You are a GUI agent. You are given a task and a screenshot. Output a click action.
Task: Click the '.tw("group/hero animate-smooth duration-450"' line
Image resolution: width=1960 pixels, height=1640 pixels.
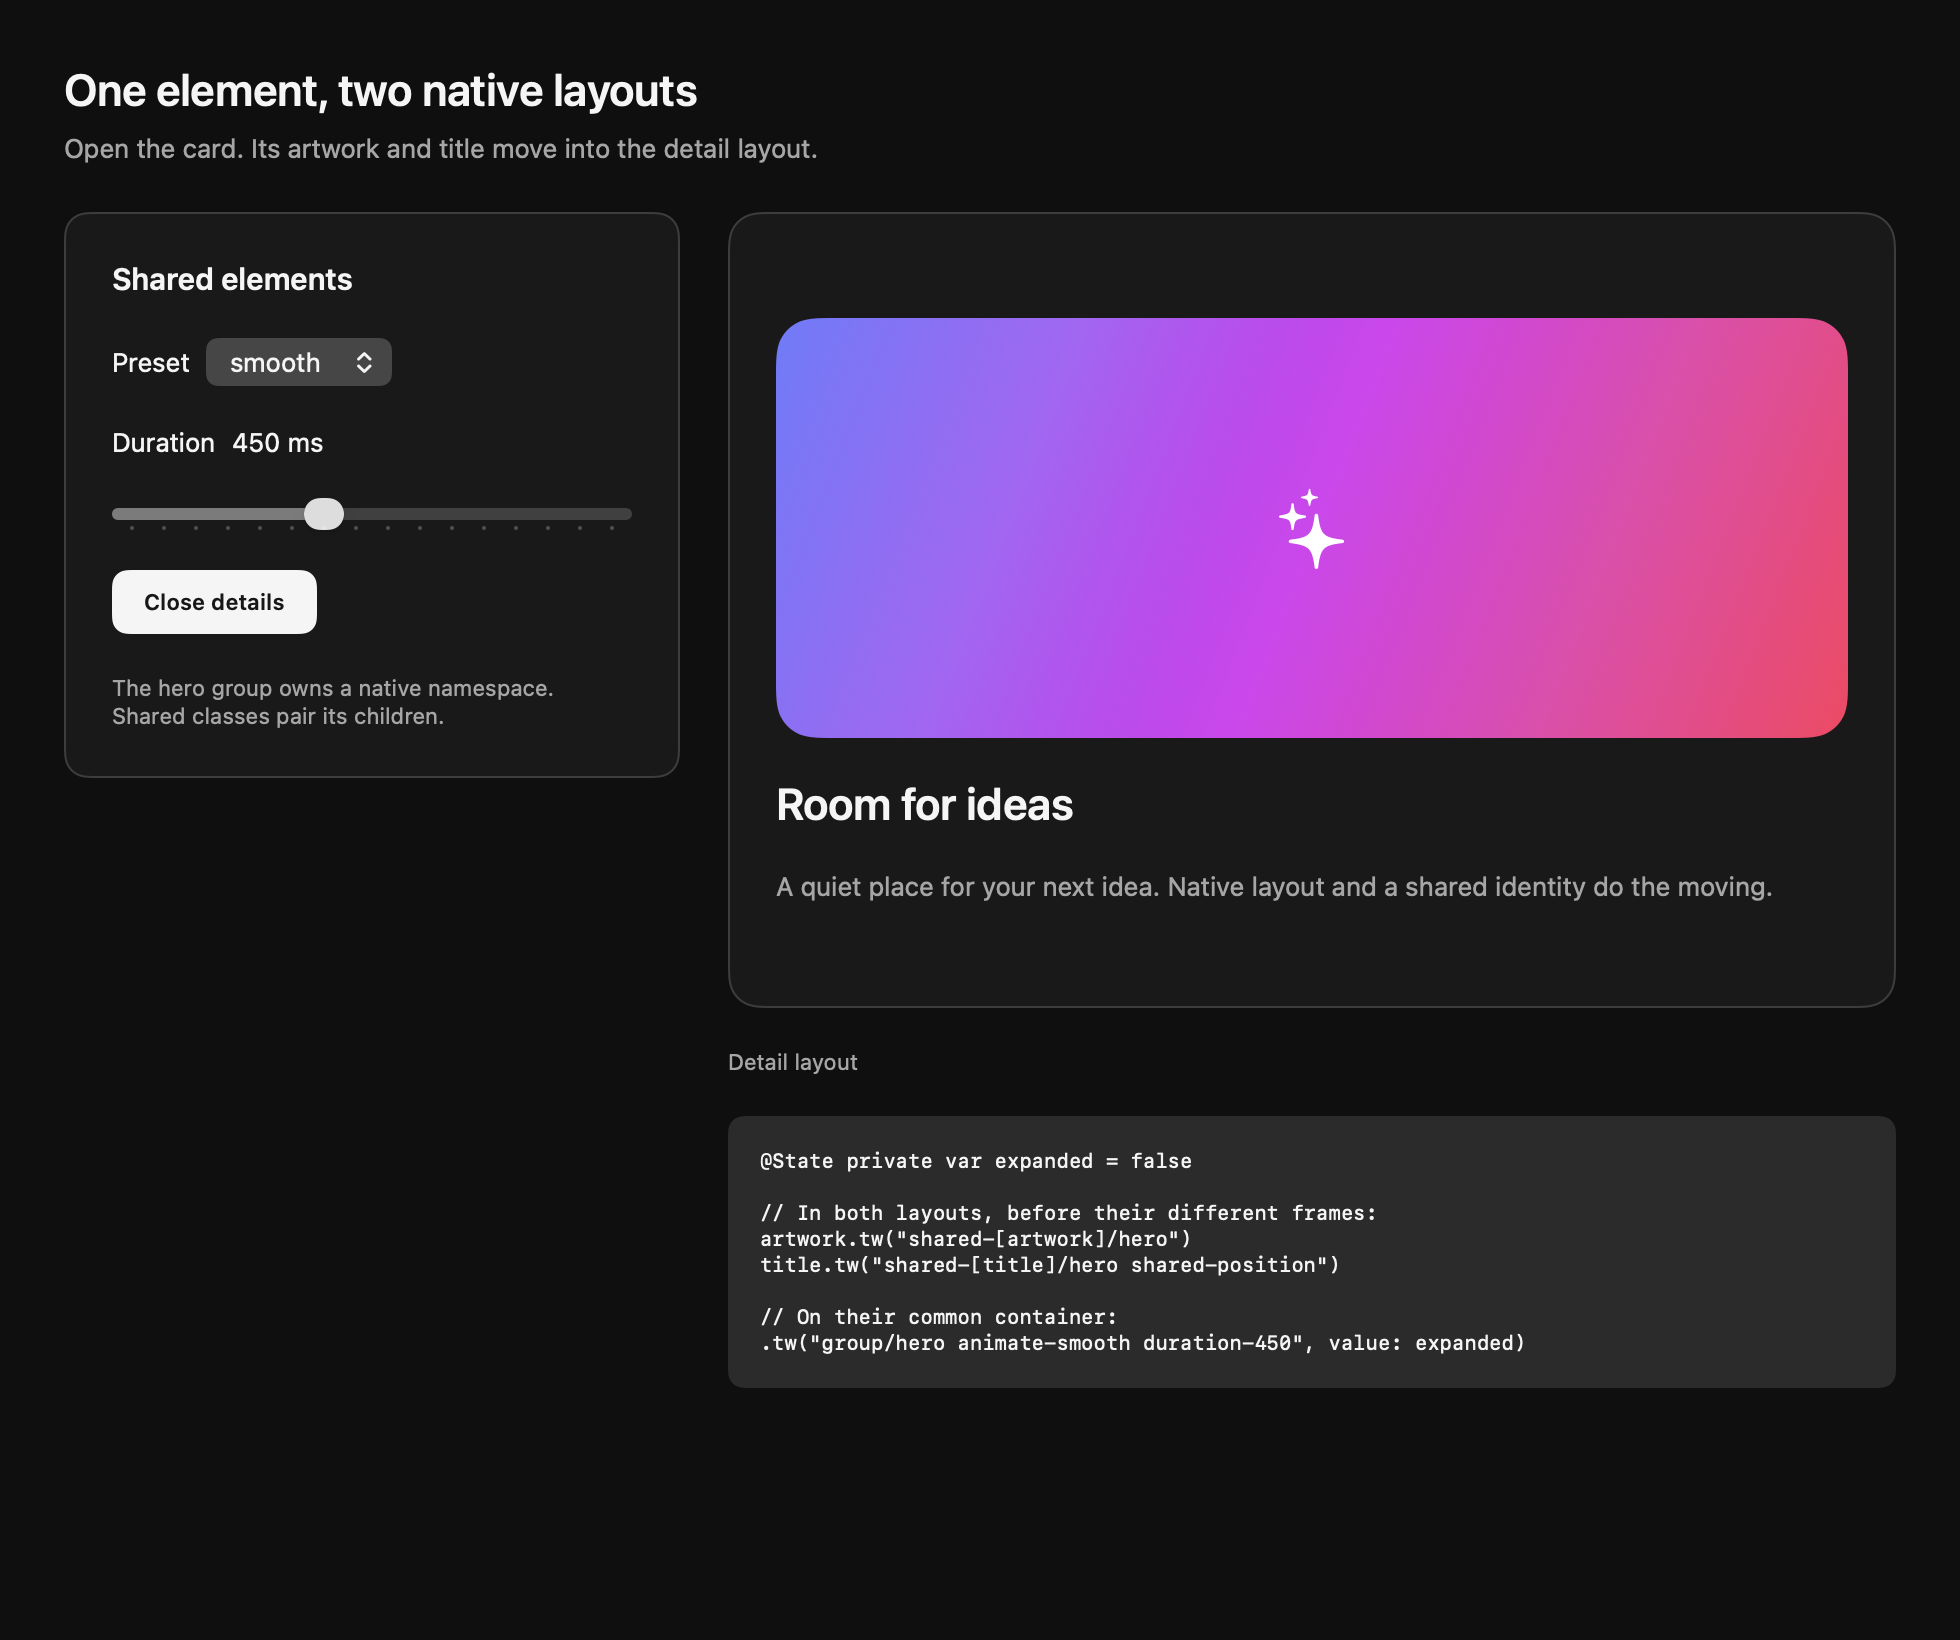[1142, 1343]
